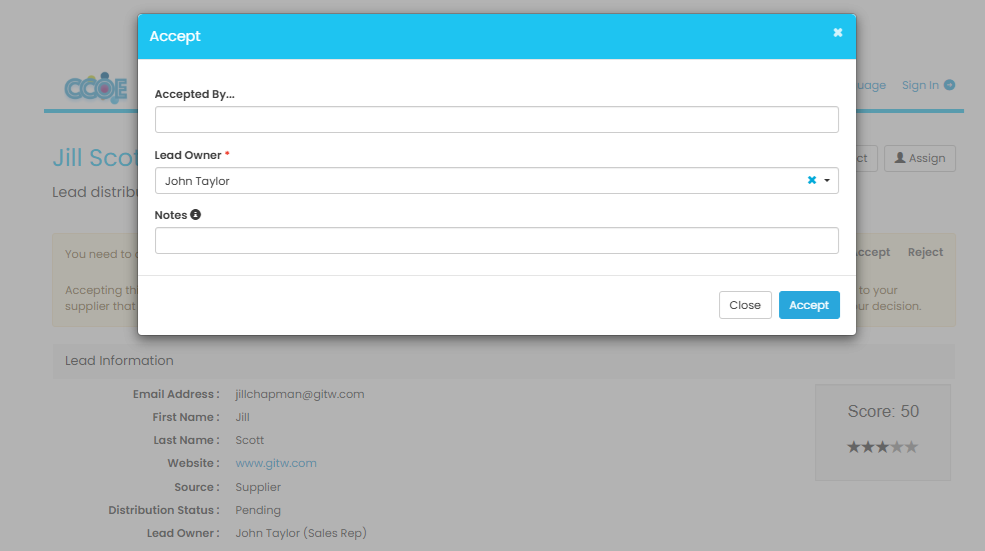Click the First Name value Jill

tap(242, 417)
